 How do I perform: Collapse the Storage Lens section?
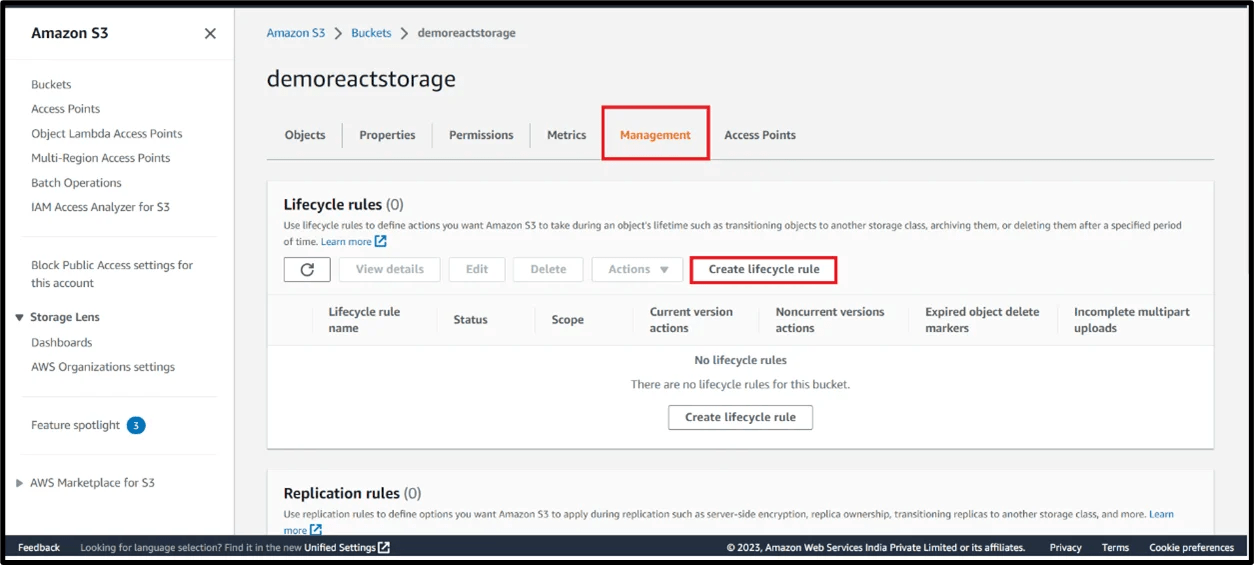pos(19,318)
